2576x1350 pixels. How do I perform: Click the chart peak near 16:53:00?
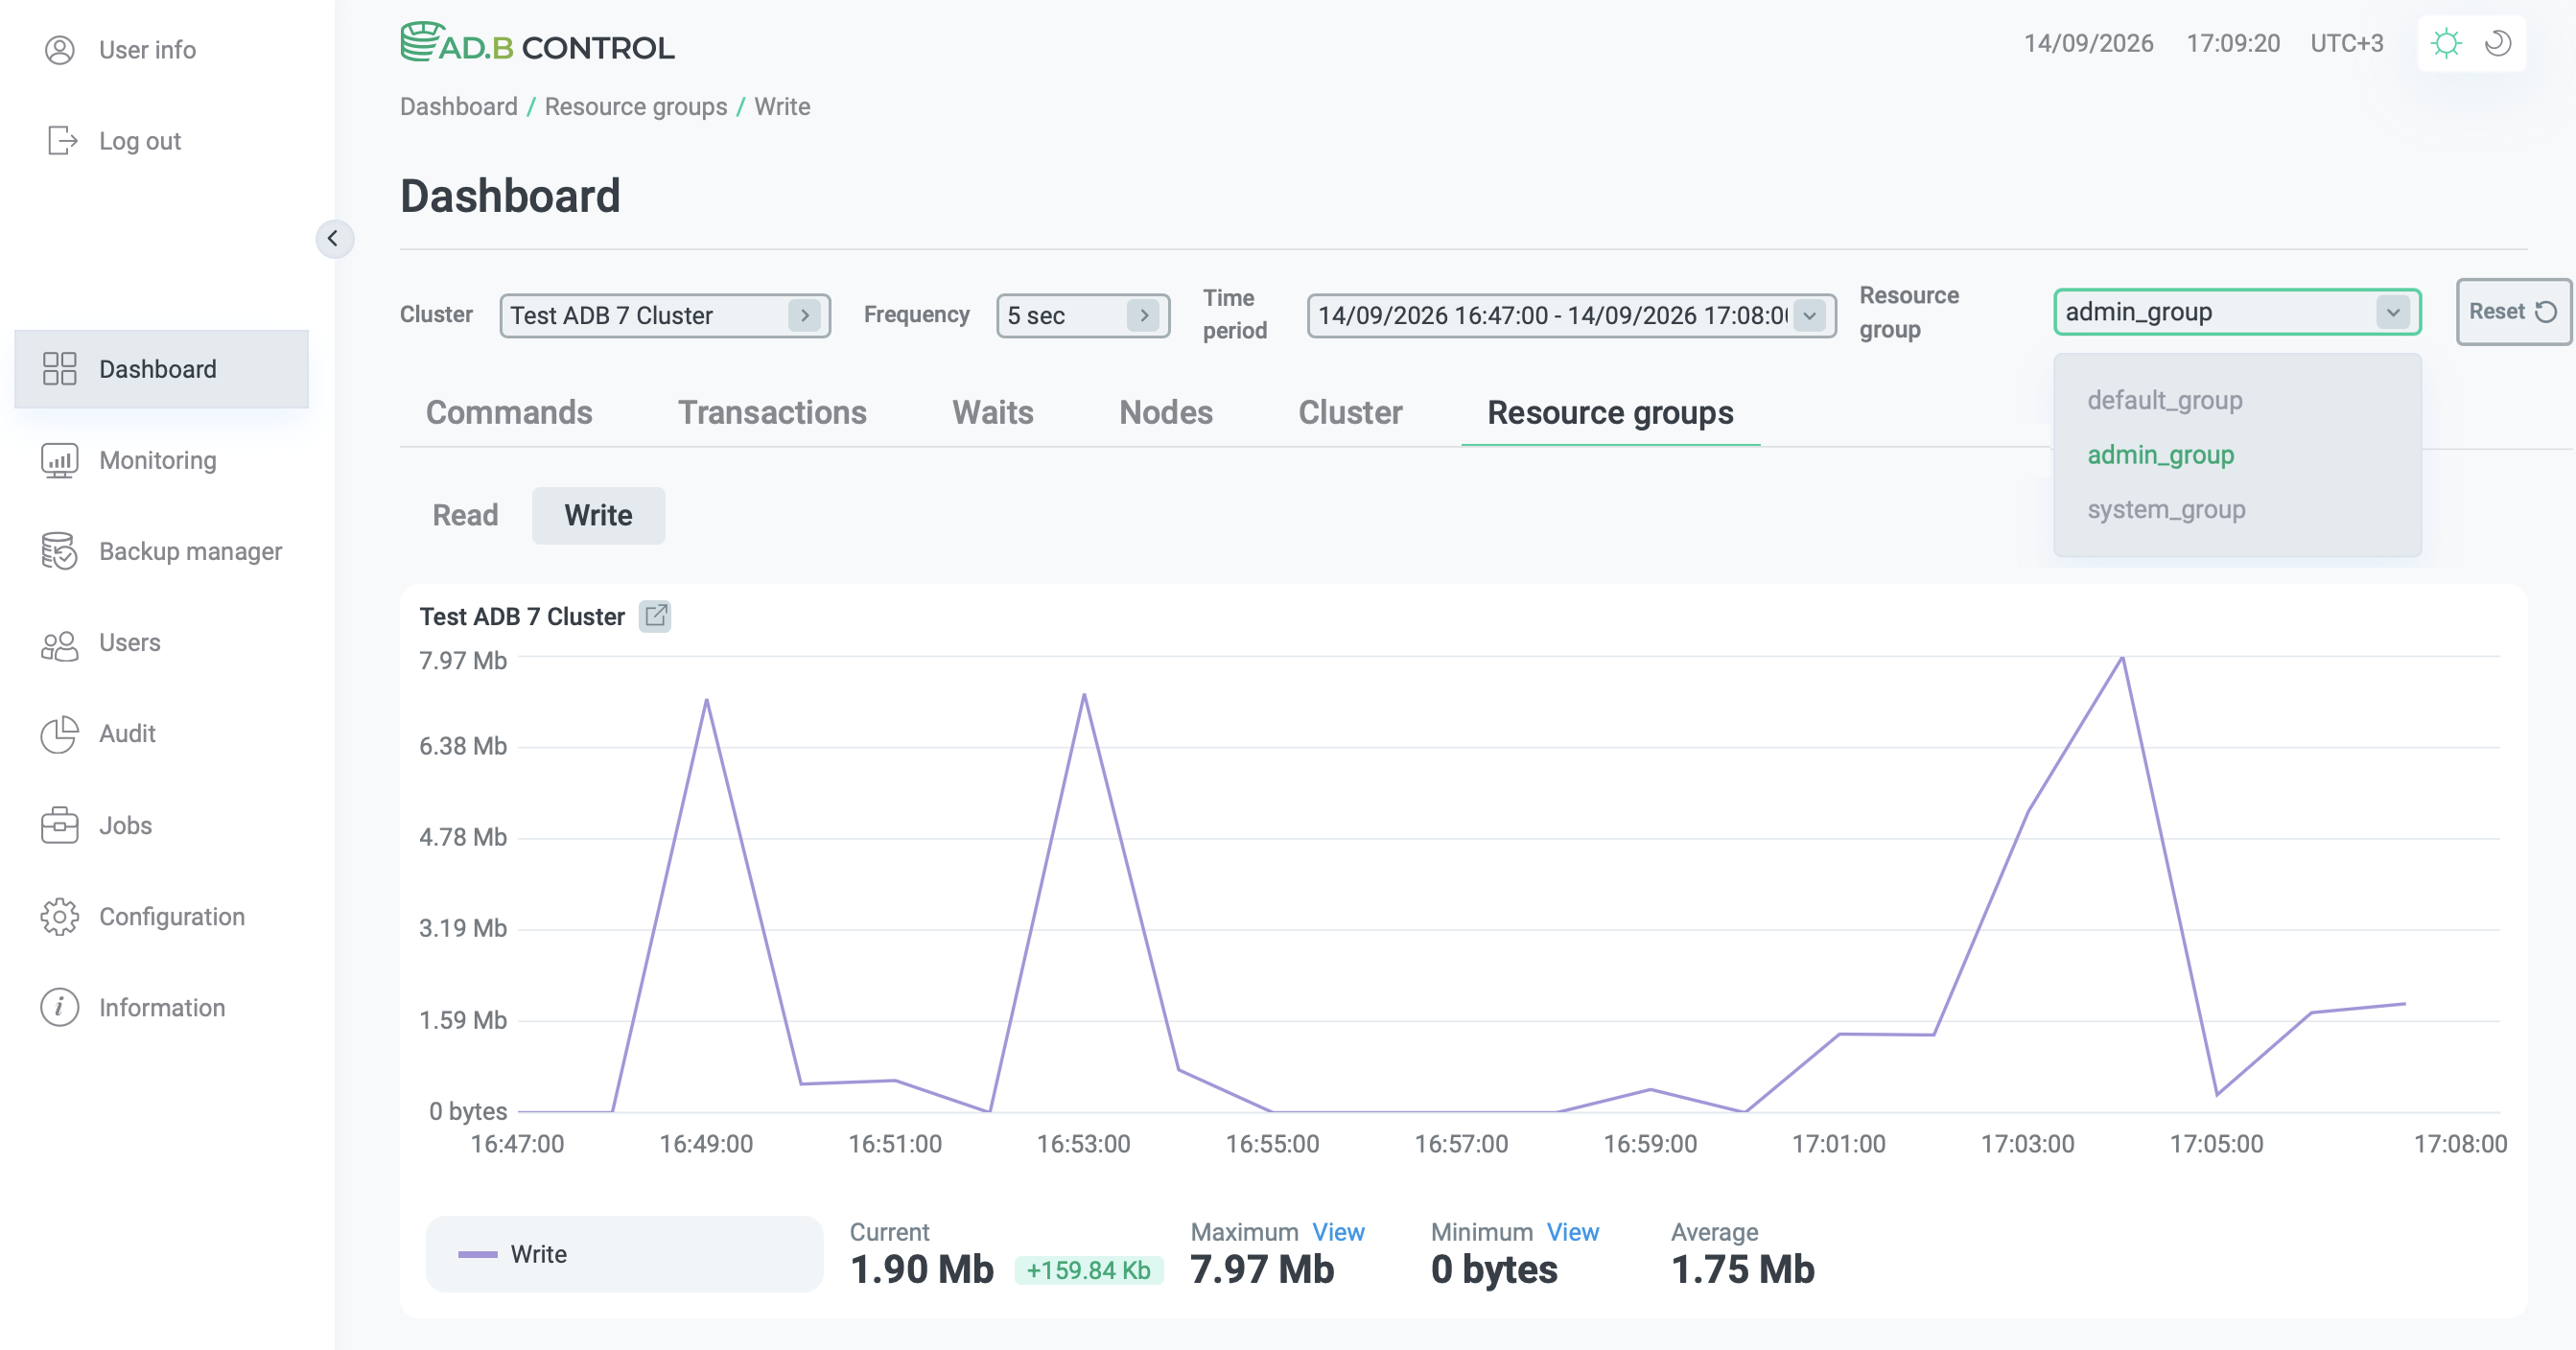1084,694
